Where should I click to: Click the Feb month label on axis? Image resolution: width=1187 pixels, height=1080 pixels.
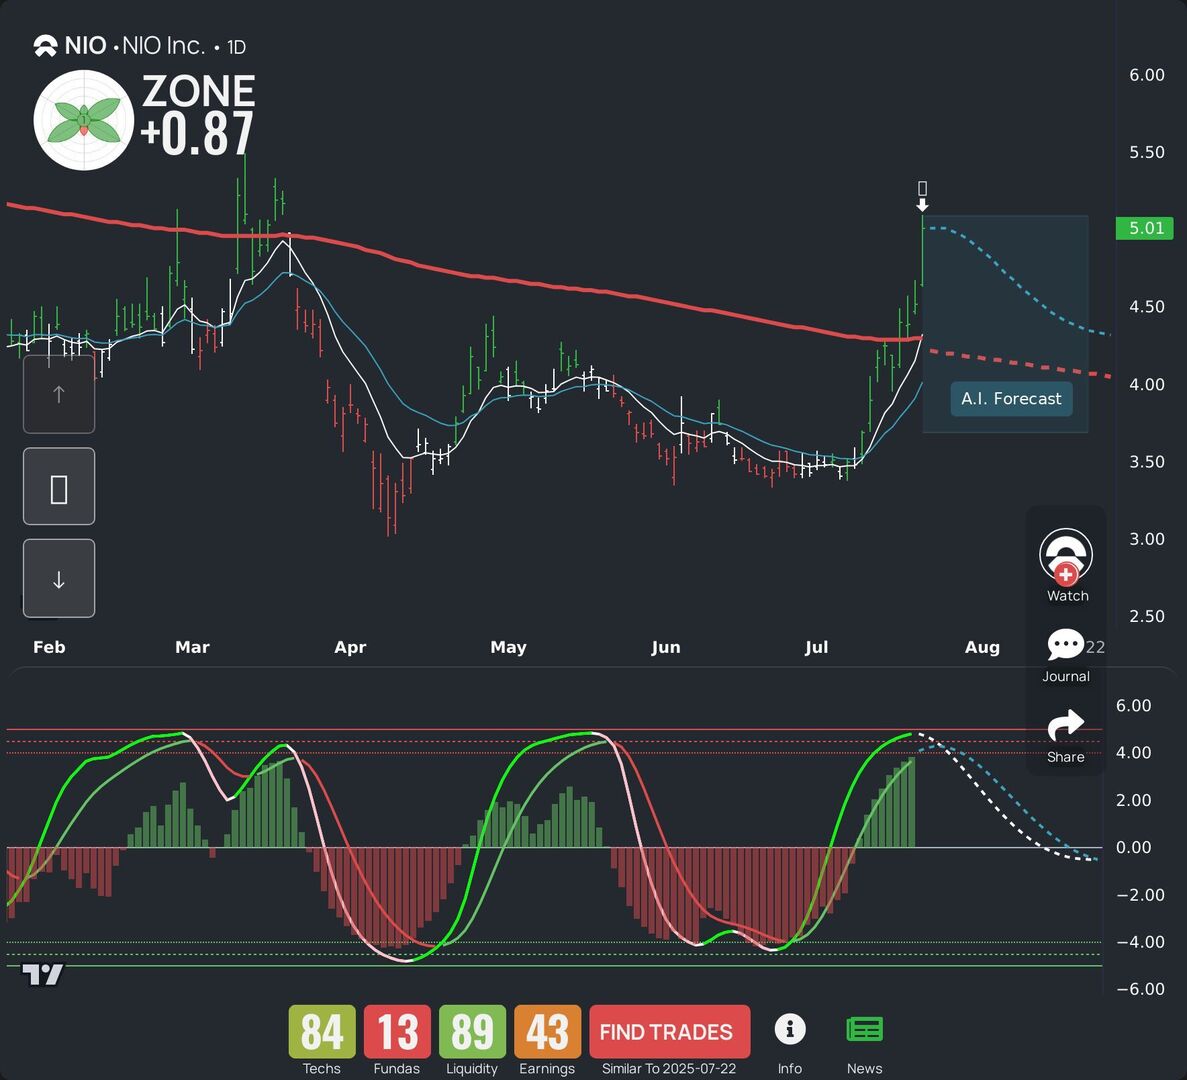49,647
